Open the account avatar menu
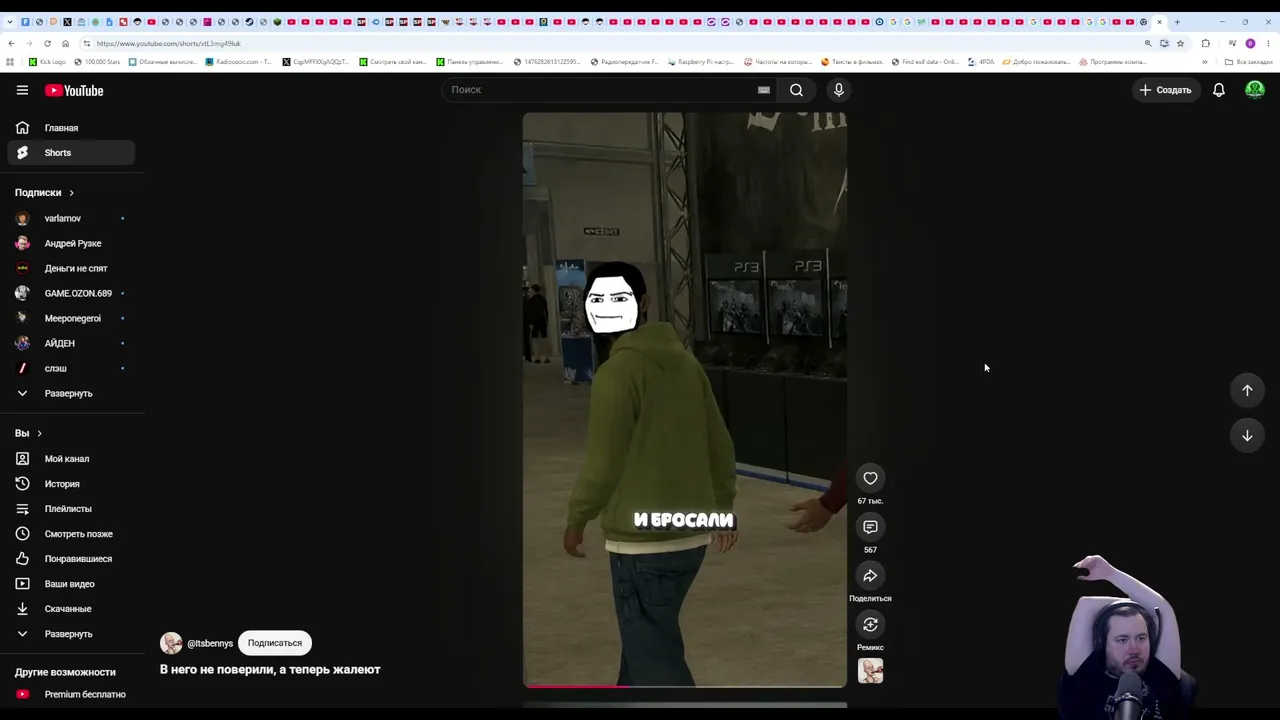Screen dimensions: 1280x720 [1255, 90]
